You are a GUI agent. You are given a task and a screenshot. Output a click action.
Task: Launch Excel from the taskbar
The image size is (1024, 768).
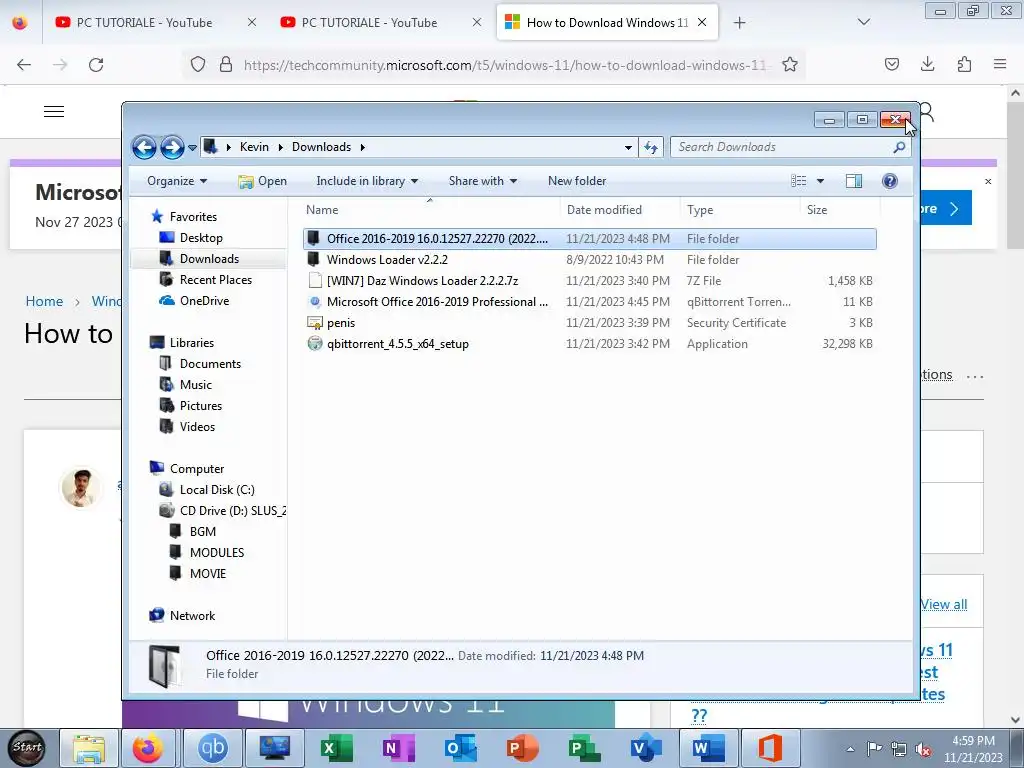tap(337, 748)
